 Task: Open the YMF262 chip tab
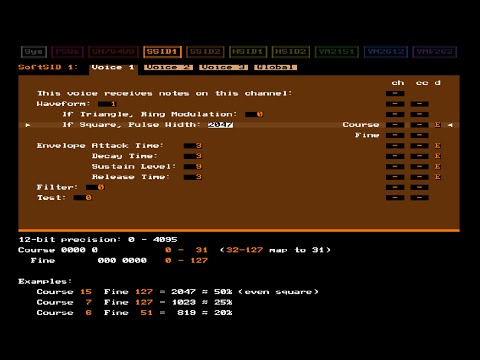pos(435,52)
